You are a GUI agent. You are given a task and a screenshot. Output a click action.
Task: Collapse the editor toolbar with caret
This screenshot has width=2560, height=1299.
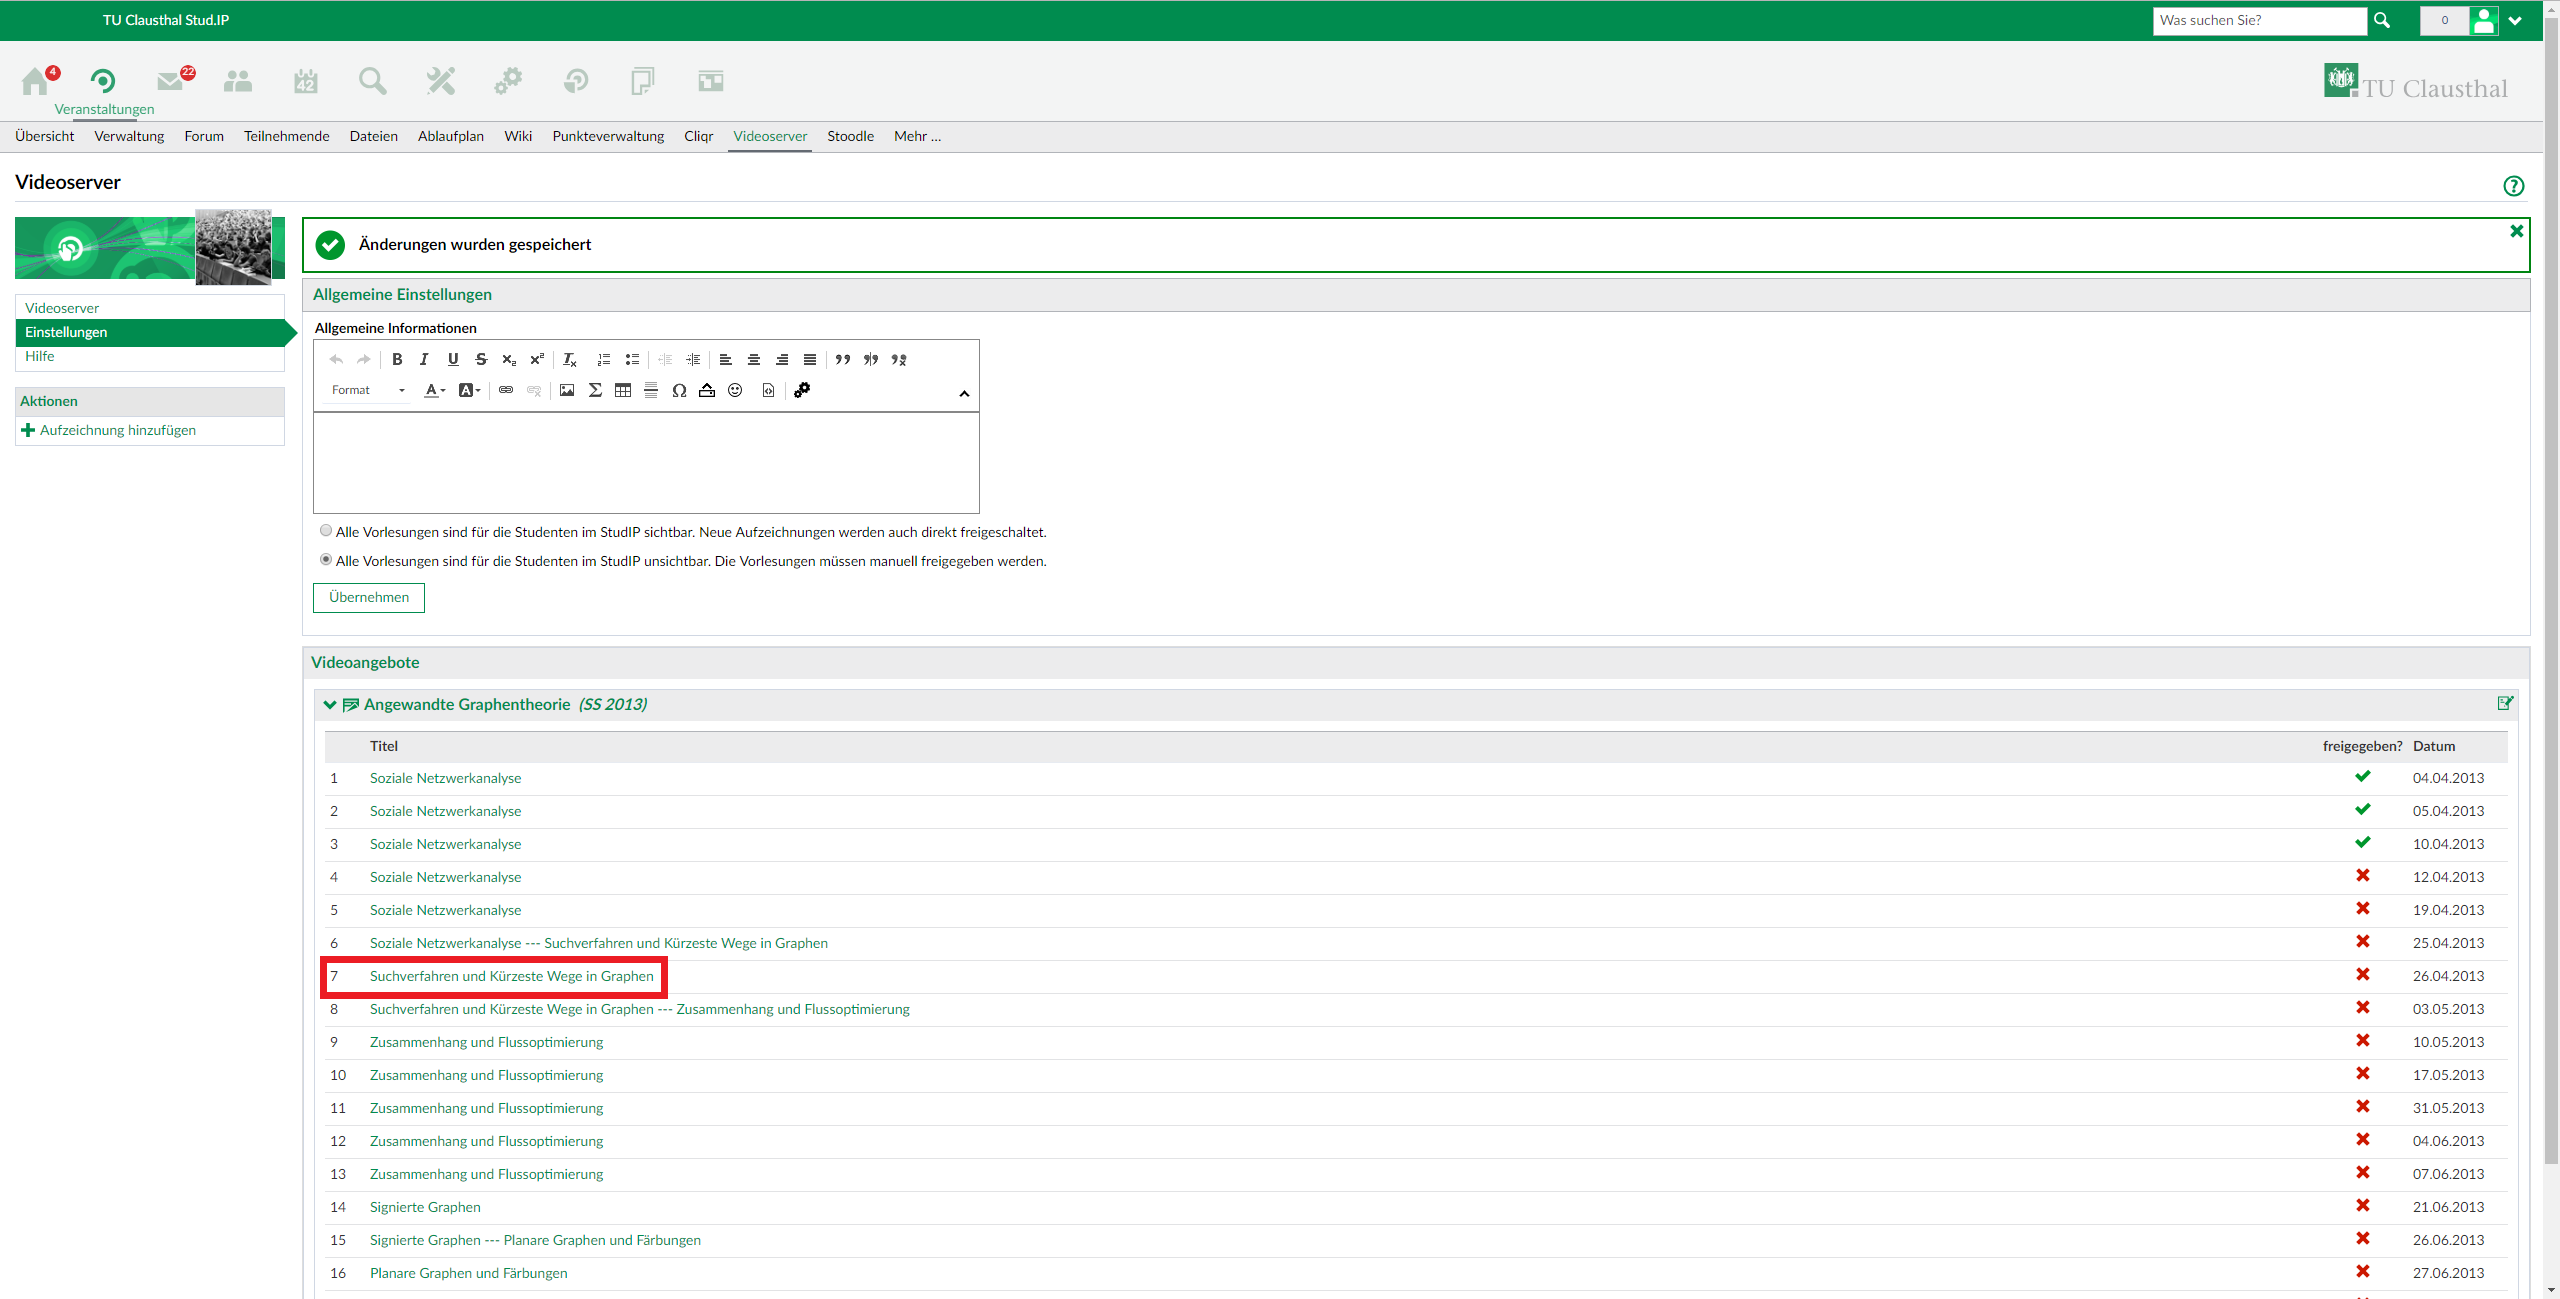click(964, 393)
